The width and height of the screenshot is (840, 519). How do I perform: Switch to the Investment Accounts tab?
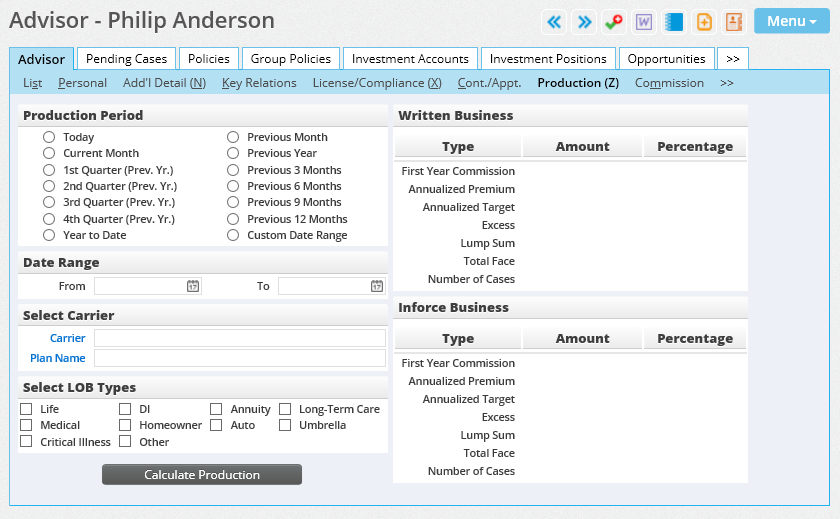pos(410,59)
